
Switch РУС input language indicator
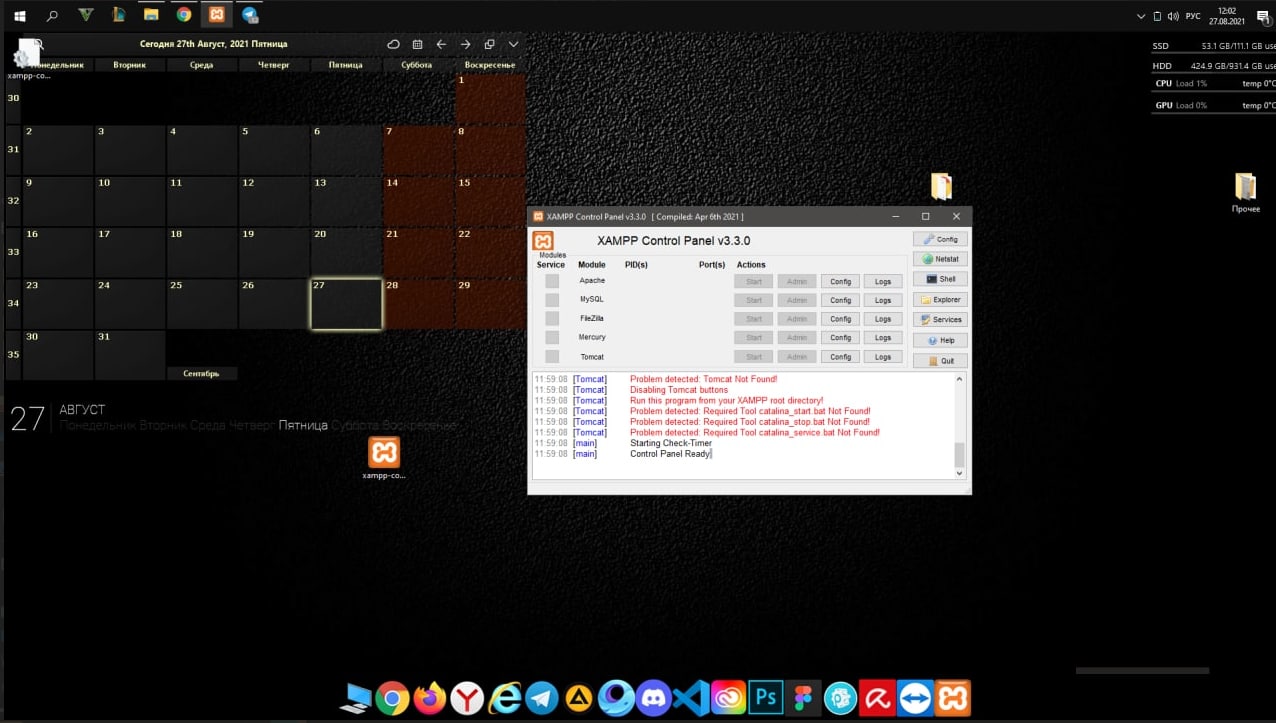(1192, 16)
